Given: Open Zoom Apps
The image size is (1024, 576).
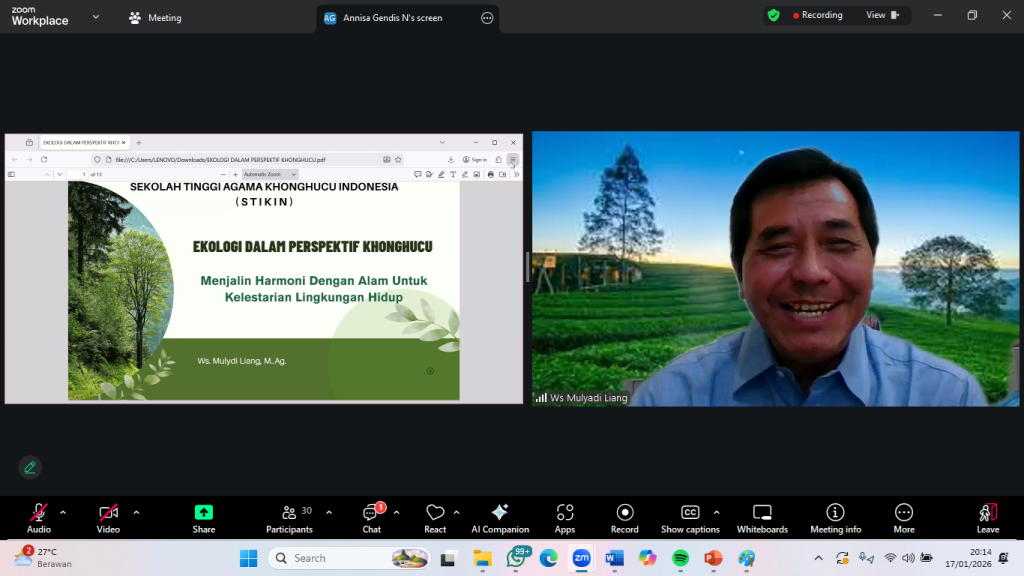Looking at the screenshot, I should (x=565, y=517).
